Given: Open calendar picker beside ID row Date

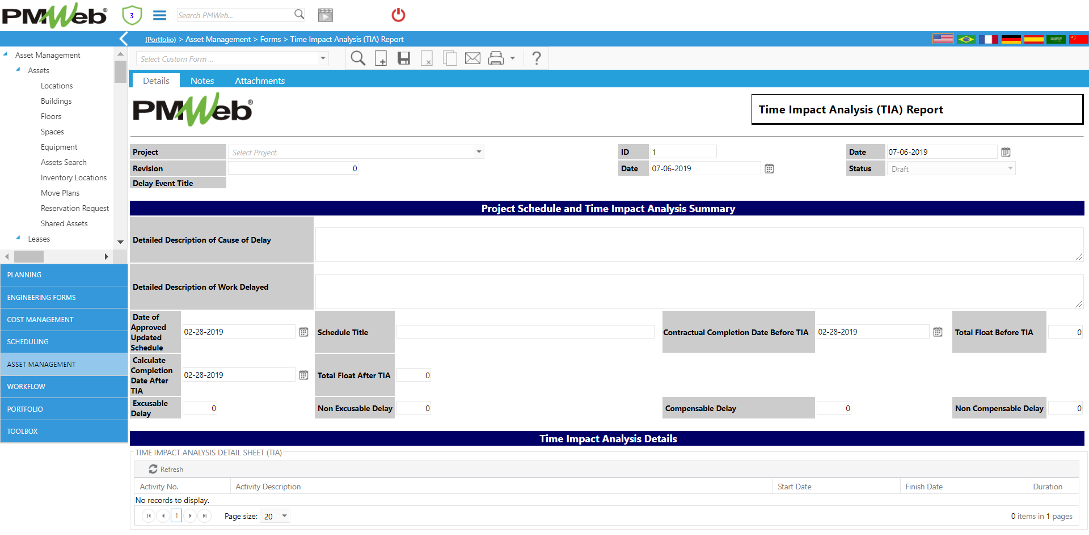Looking at the screenshot, I should click(x=769, y=168).
